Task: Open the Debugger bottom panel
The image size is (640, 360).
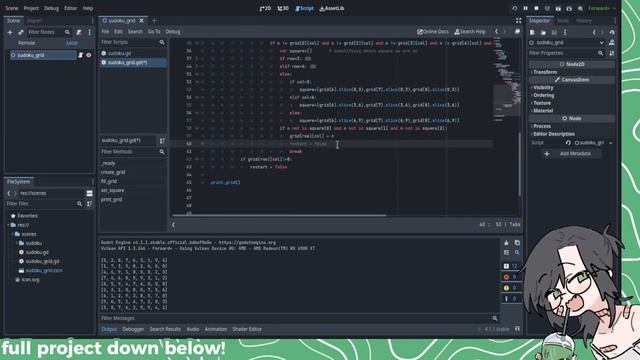Action: pyautogui.click(x=133, y=329)
